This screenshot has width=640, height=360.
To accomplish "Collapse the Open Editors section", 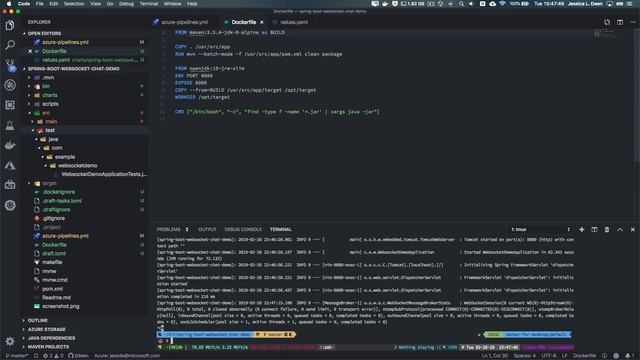I will click(44, 33).
